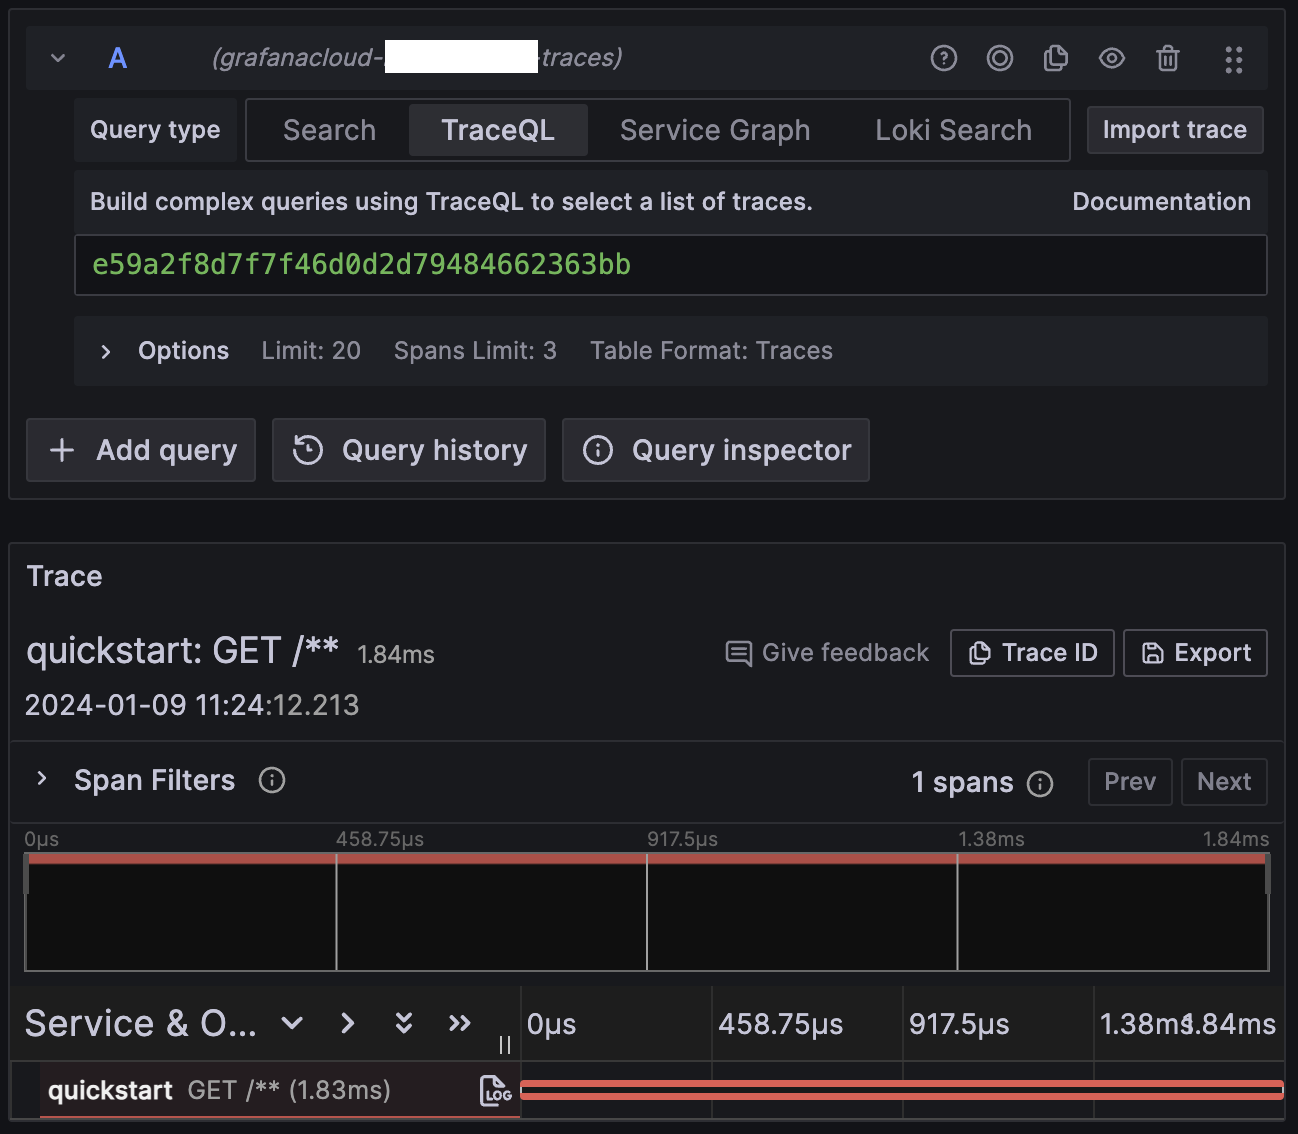Open the query help icon
The height and width of the screenshot is (1134, 1298).
(943, 59)
